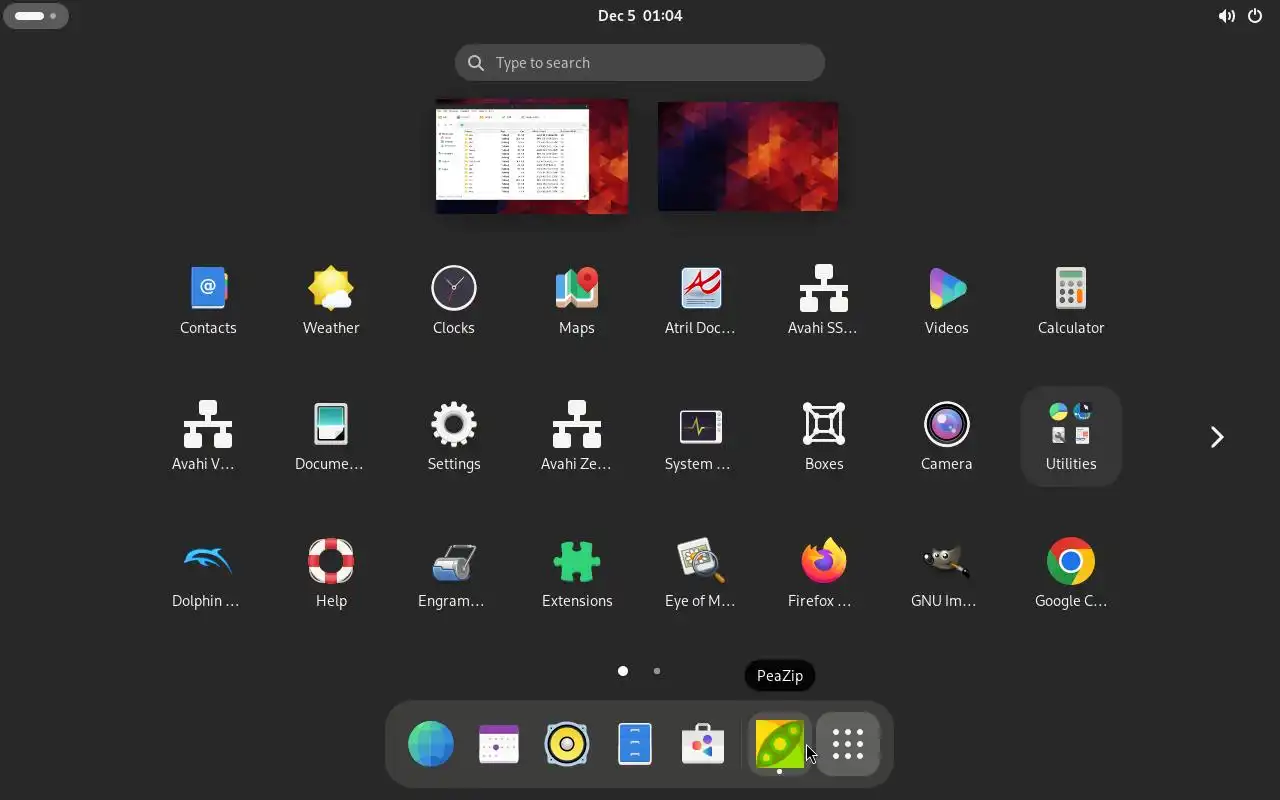Viewport: 1280px width, 800px height.
Task: Open the Settings gear app
Action: 454,436
